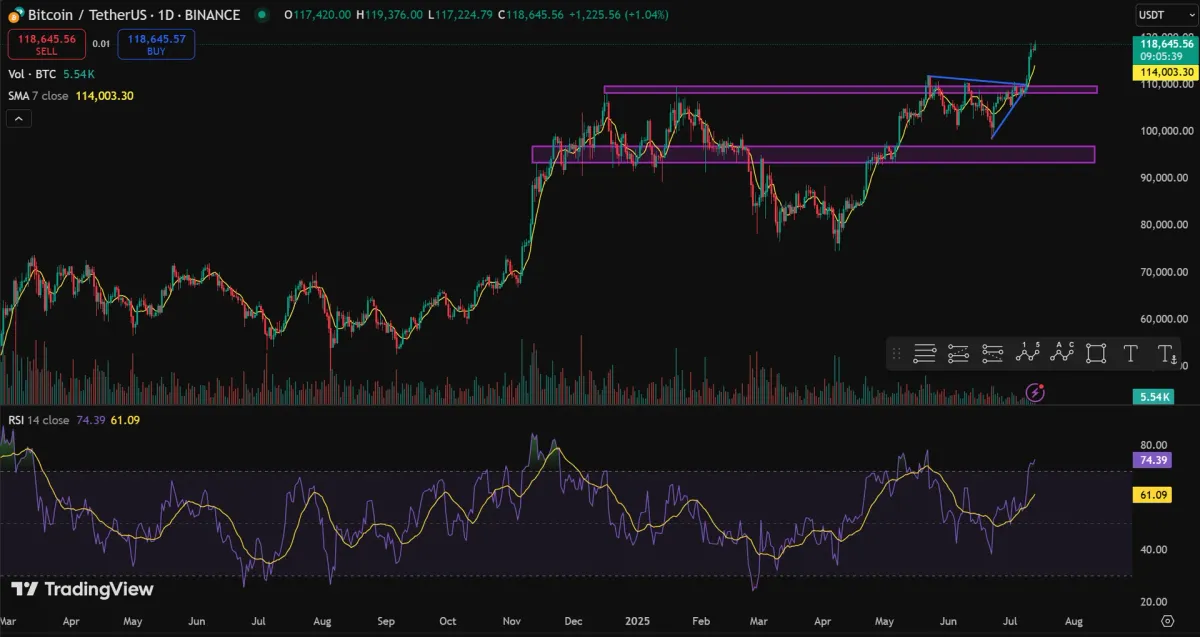This screenshot has width=1200, height=637.
Task: Click the blue BUY price button
Action: point(156,44)
